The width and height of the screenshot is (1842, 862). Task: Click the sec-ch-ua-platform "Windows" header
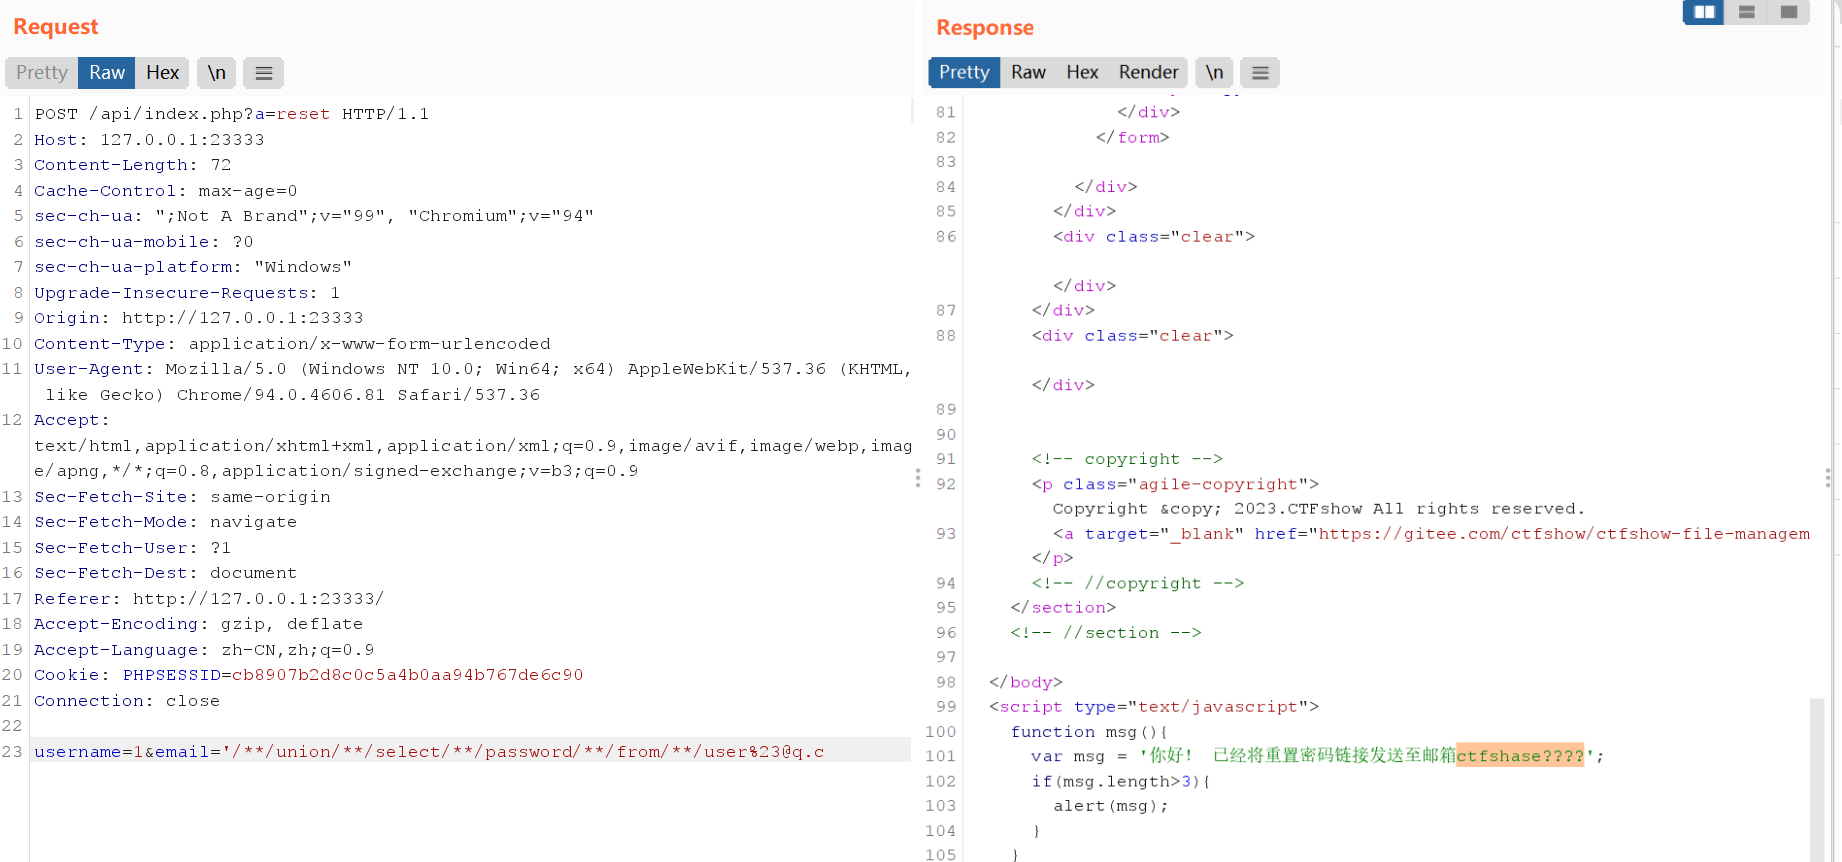(193, 267)
